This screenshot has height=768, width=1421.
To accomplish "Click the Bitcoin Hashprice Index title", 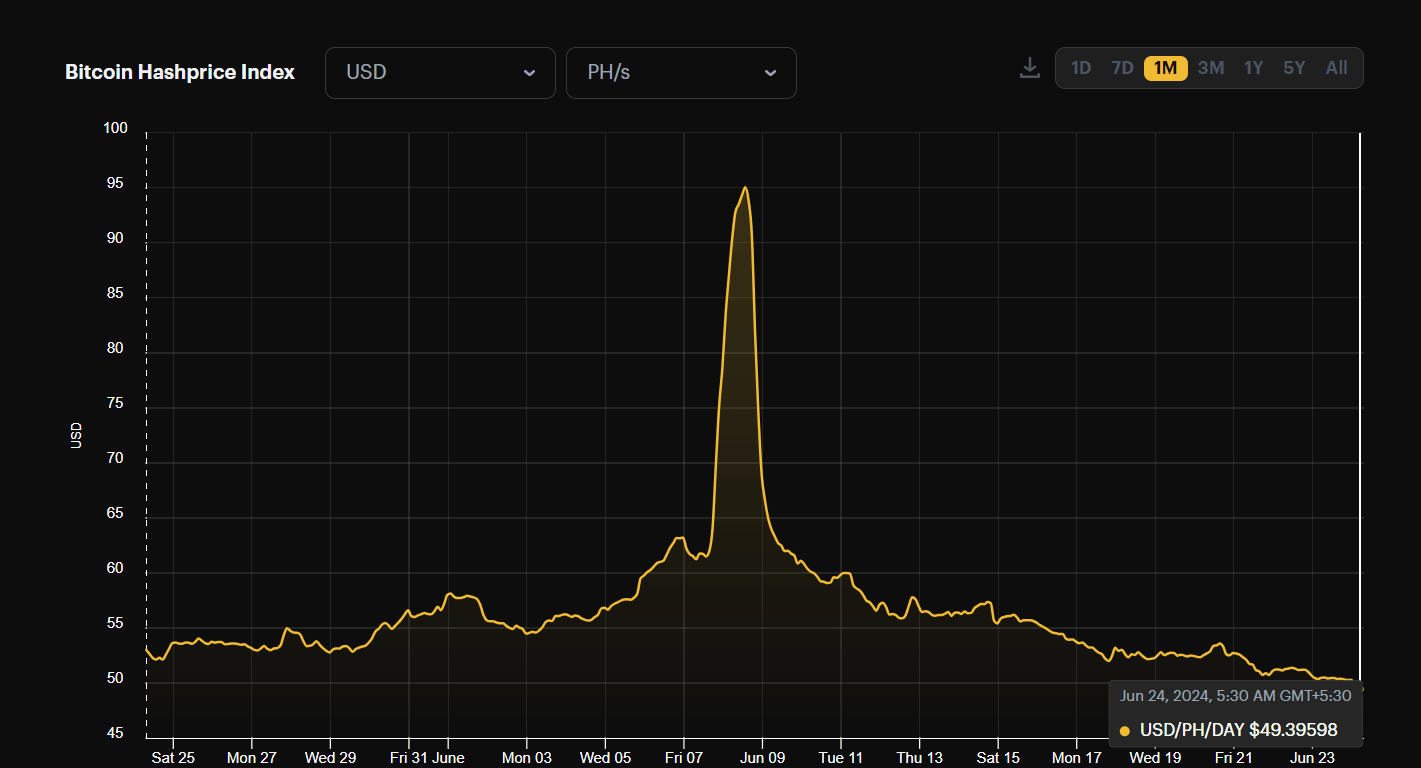I will tap(180, 71).
